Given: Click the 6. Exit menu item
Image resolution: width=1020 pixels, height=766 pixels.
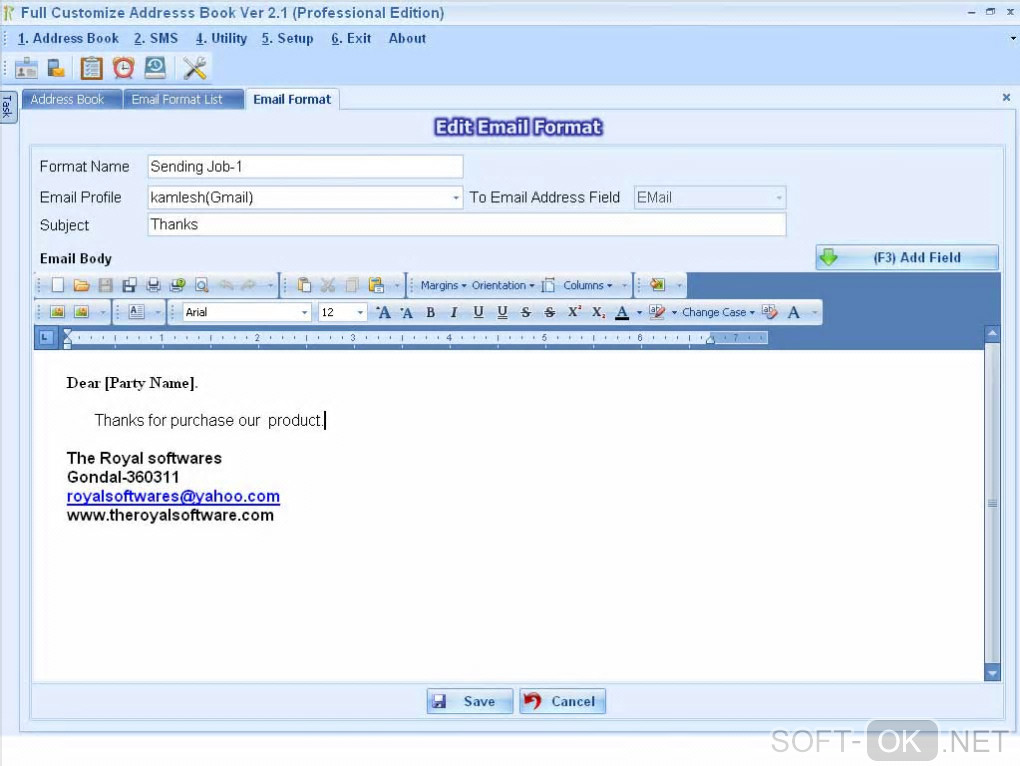Looking at the screenshot, I should pyautogui.click(x=351, y=38).
